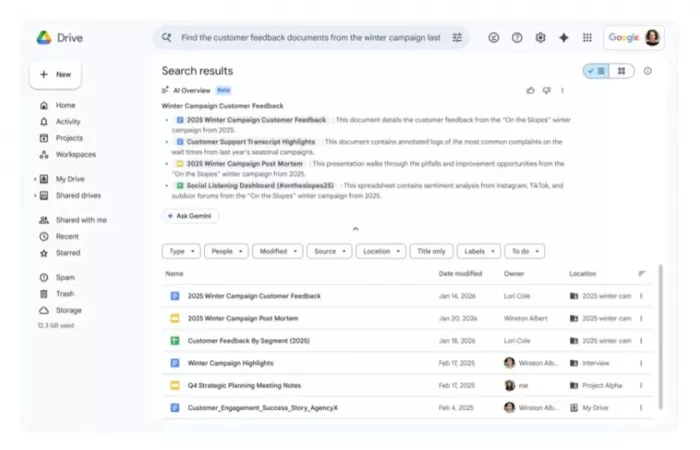Open the Starred section

point(67,252)
